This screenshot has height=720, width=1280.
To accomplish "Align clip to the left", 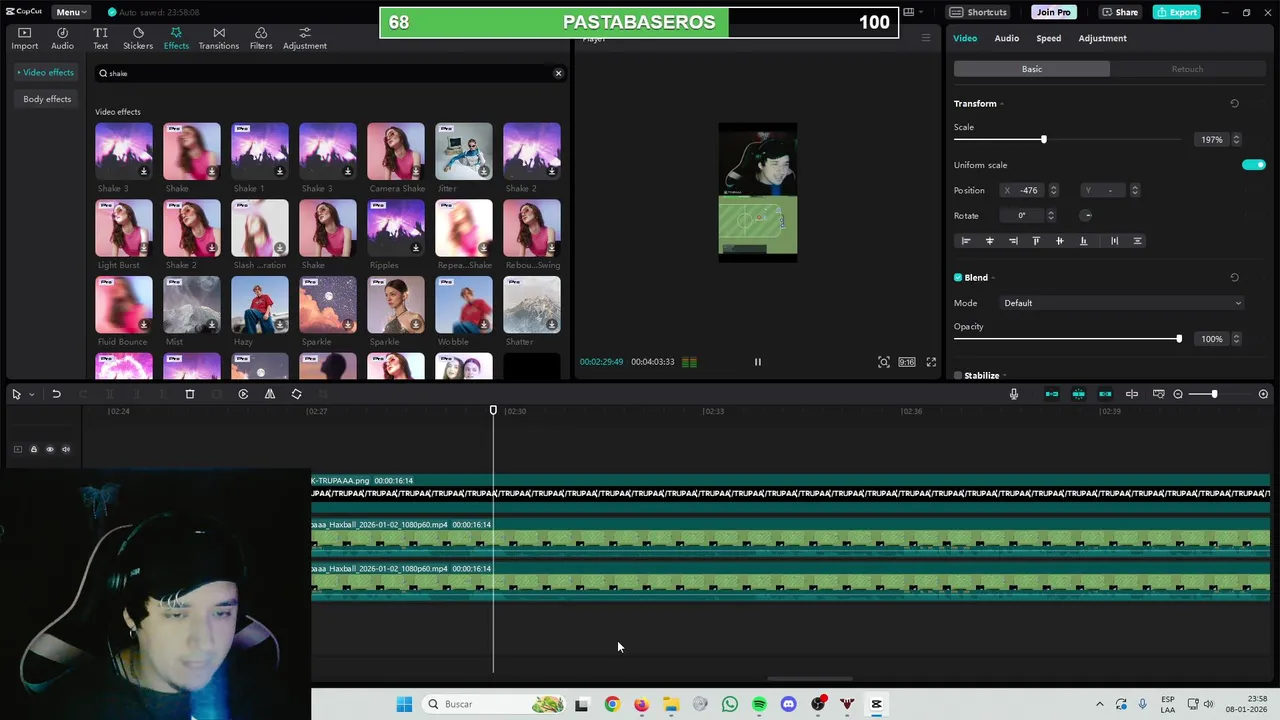I will click(x=965, y=241).
